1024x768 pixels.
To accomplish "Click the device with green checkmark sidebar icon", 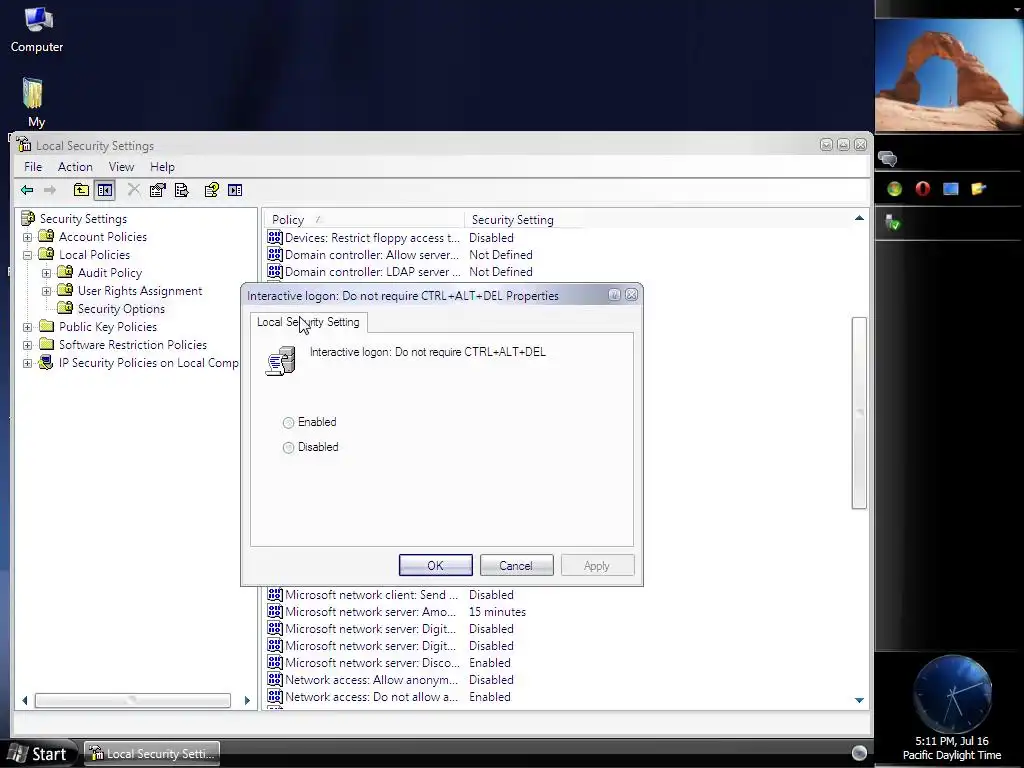I will [x=892, y=223].
